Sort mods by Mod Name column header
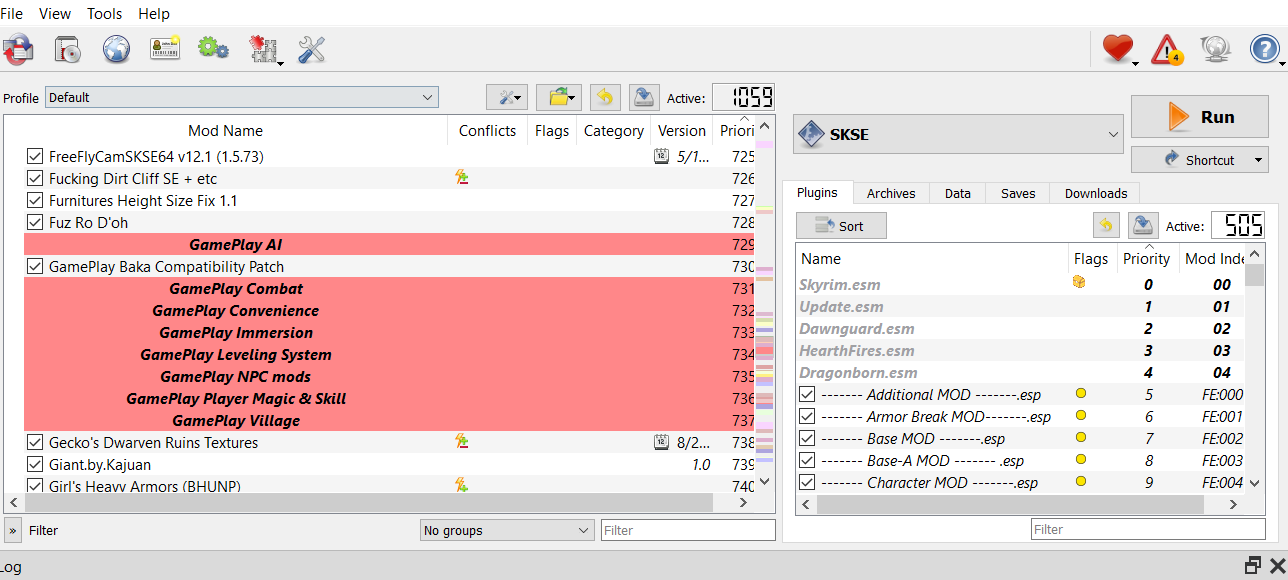1288x580 pixels. [225, 130]
